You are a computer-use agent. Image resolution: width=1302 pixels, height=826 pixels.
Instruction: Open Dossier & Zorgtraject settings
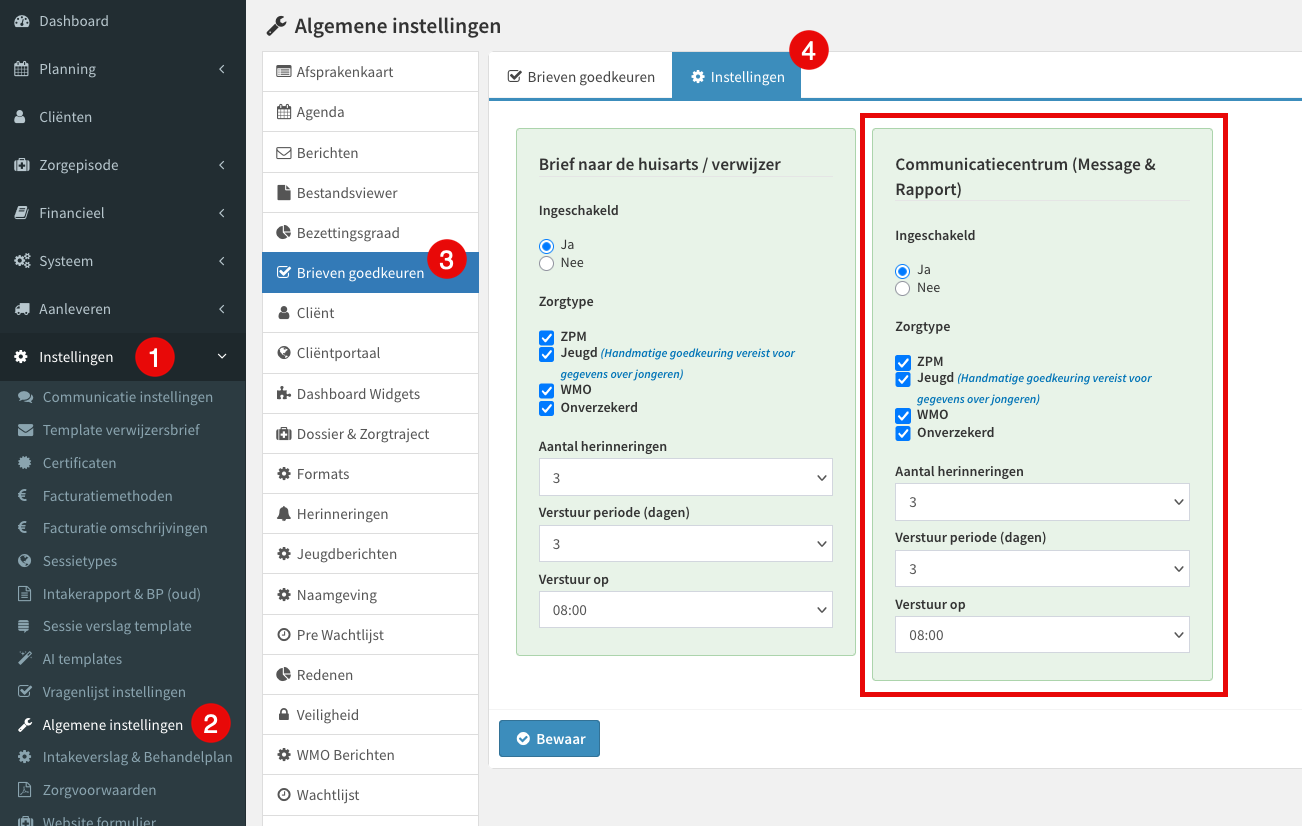click(x=370, y=434)
